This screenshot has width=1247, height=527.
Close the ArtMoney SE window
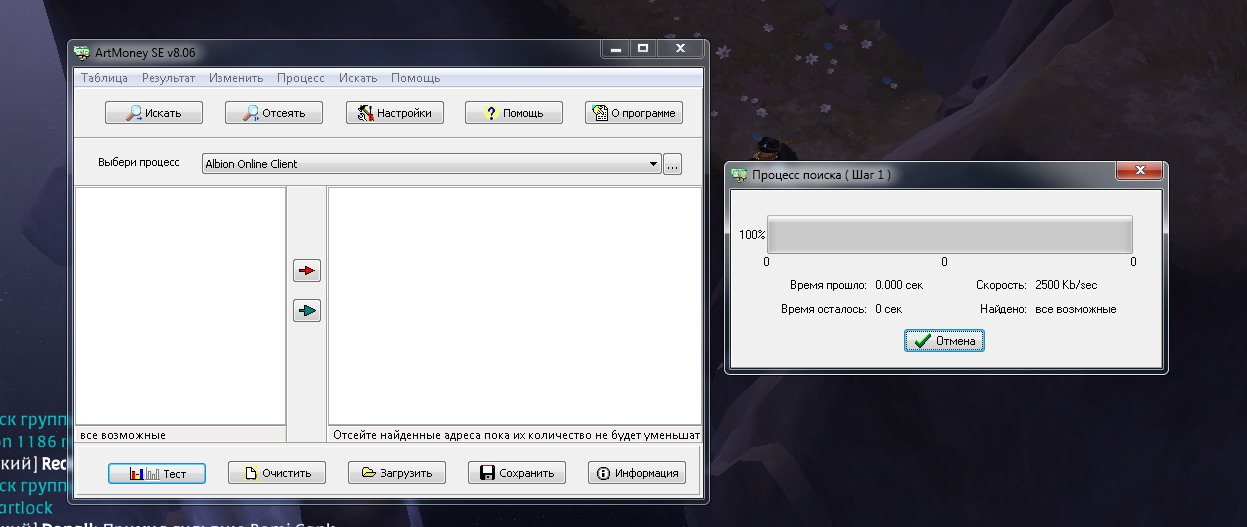pos(681,48)
